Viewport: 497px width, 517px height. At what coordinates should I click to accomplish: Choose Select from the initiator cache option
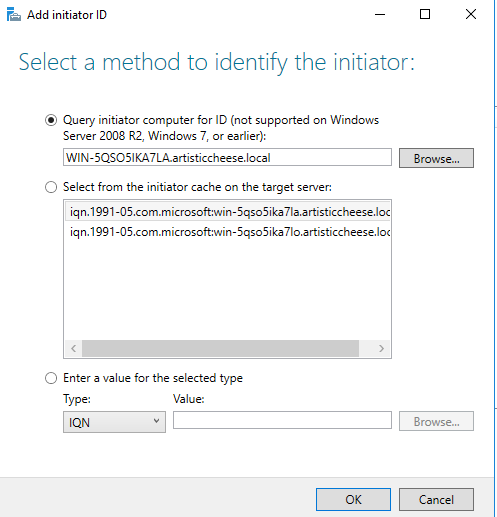[x=51, y=187]
